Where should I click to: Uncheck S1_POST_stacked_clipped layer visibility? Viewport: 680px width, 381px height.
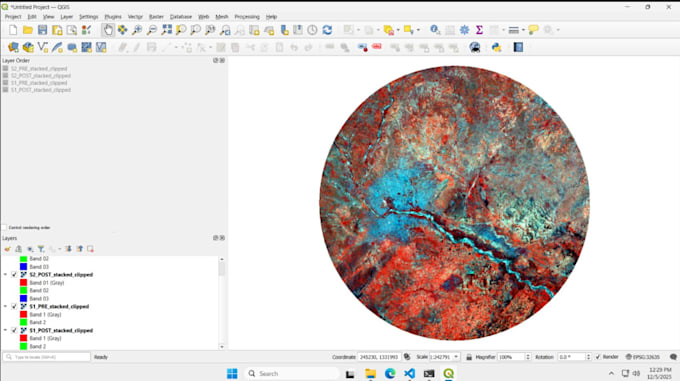pyautogui.click(x=14, y=330)
